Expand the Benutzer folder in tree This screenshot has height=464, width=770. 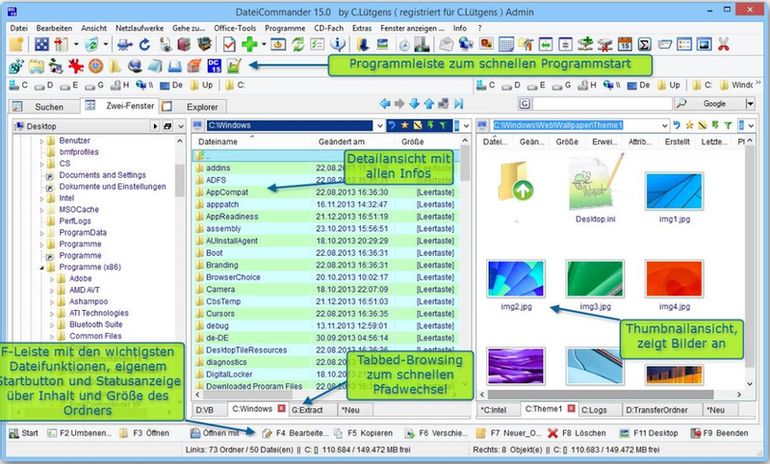pos(42,141)
